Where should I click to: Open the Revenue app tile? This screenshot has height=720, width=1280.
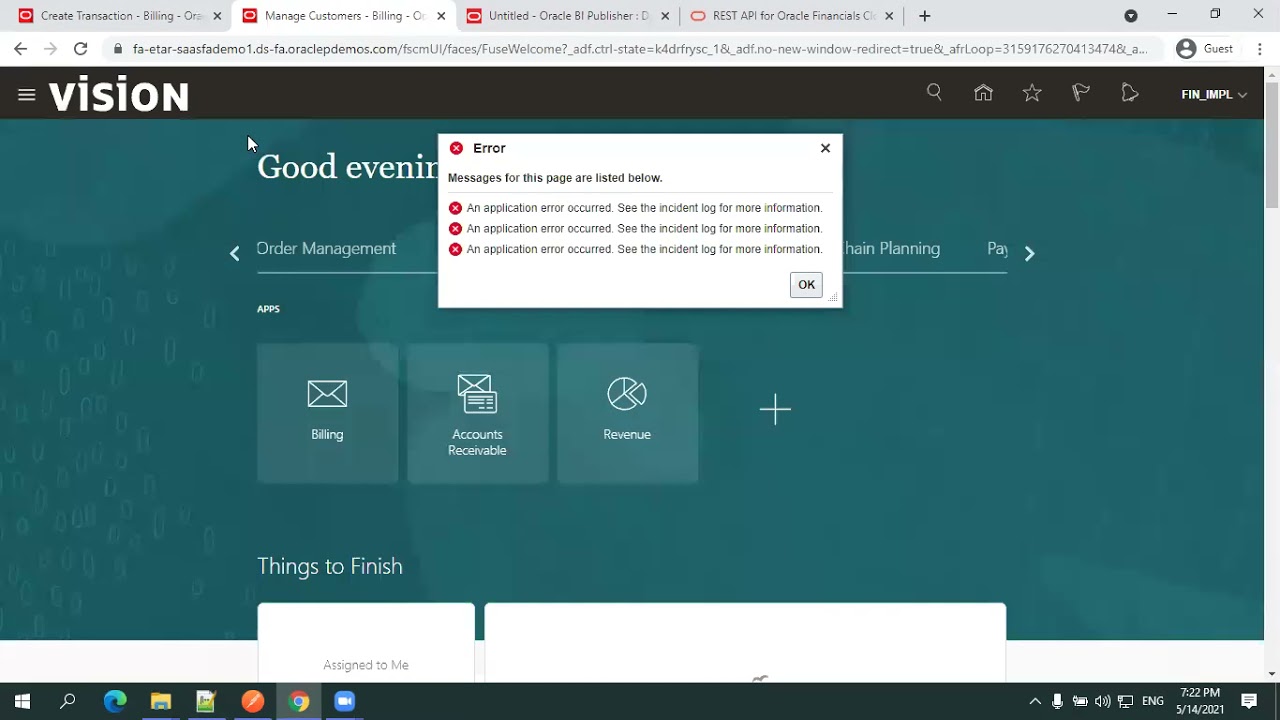coord(627,413)
